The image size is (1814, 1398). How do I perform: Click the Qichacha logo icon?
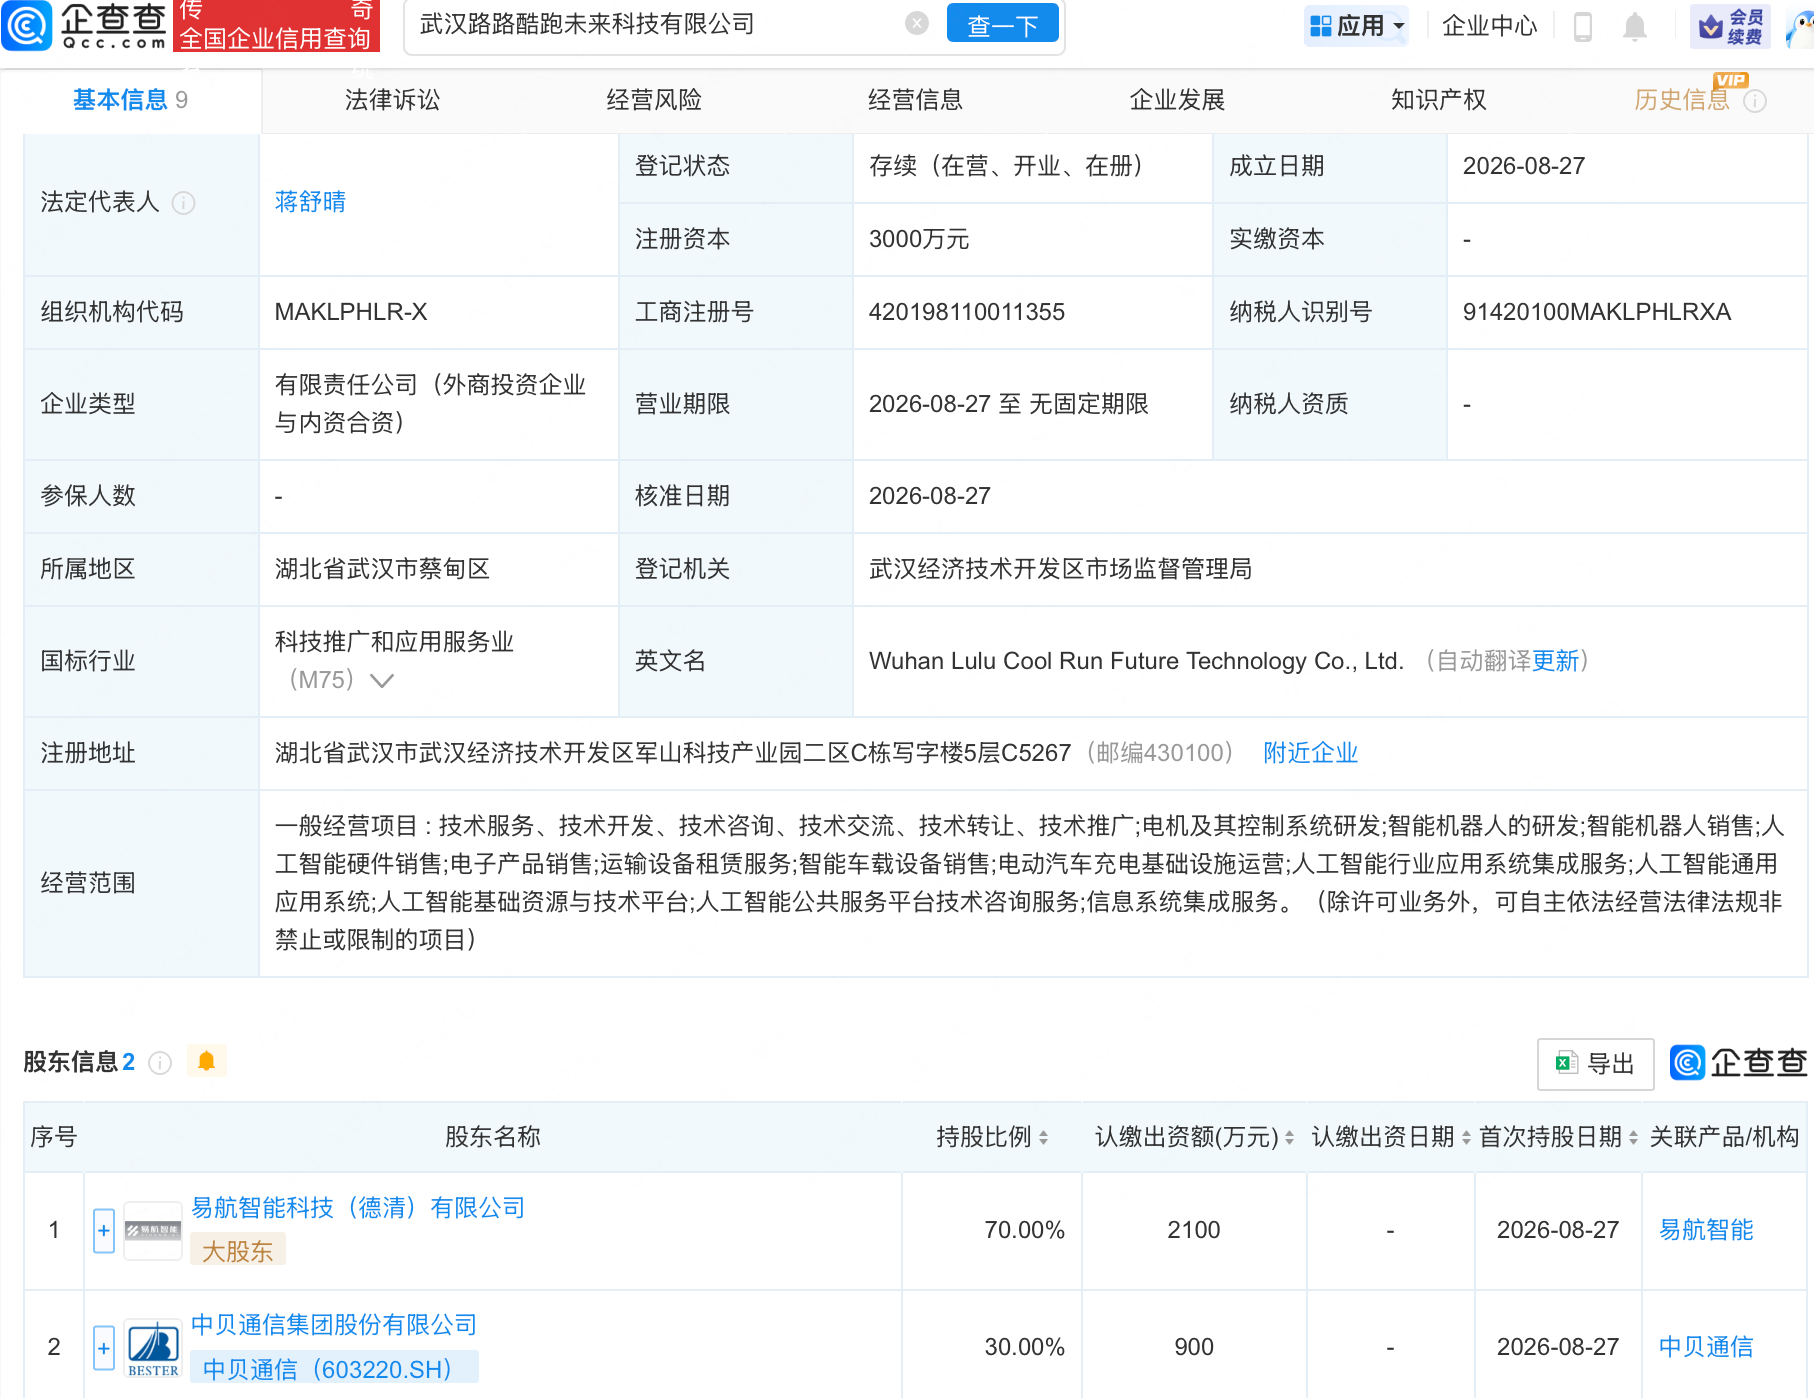(x=27, y=25)
